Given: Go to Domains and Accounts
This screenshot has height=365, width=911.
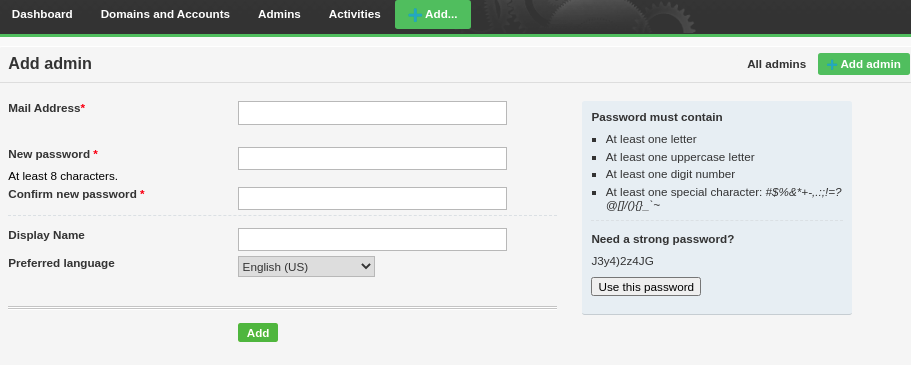Looking at the screenshot, I should 165,15.
